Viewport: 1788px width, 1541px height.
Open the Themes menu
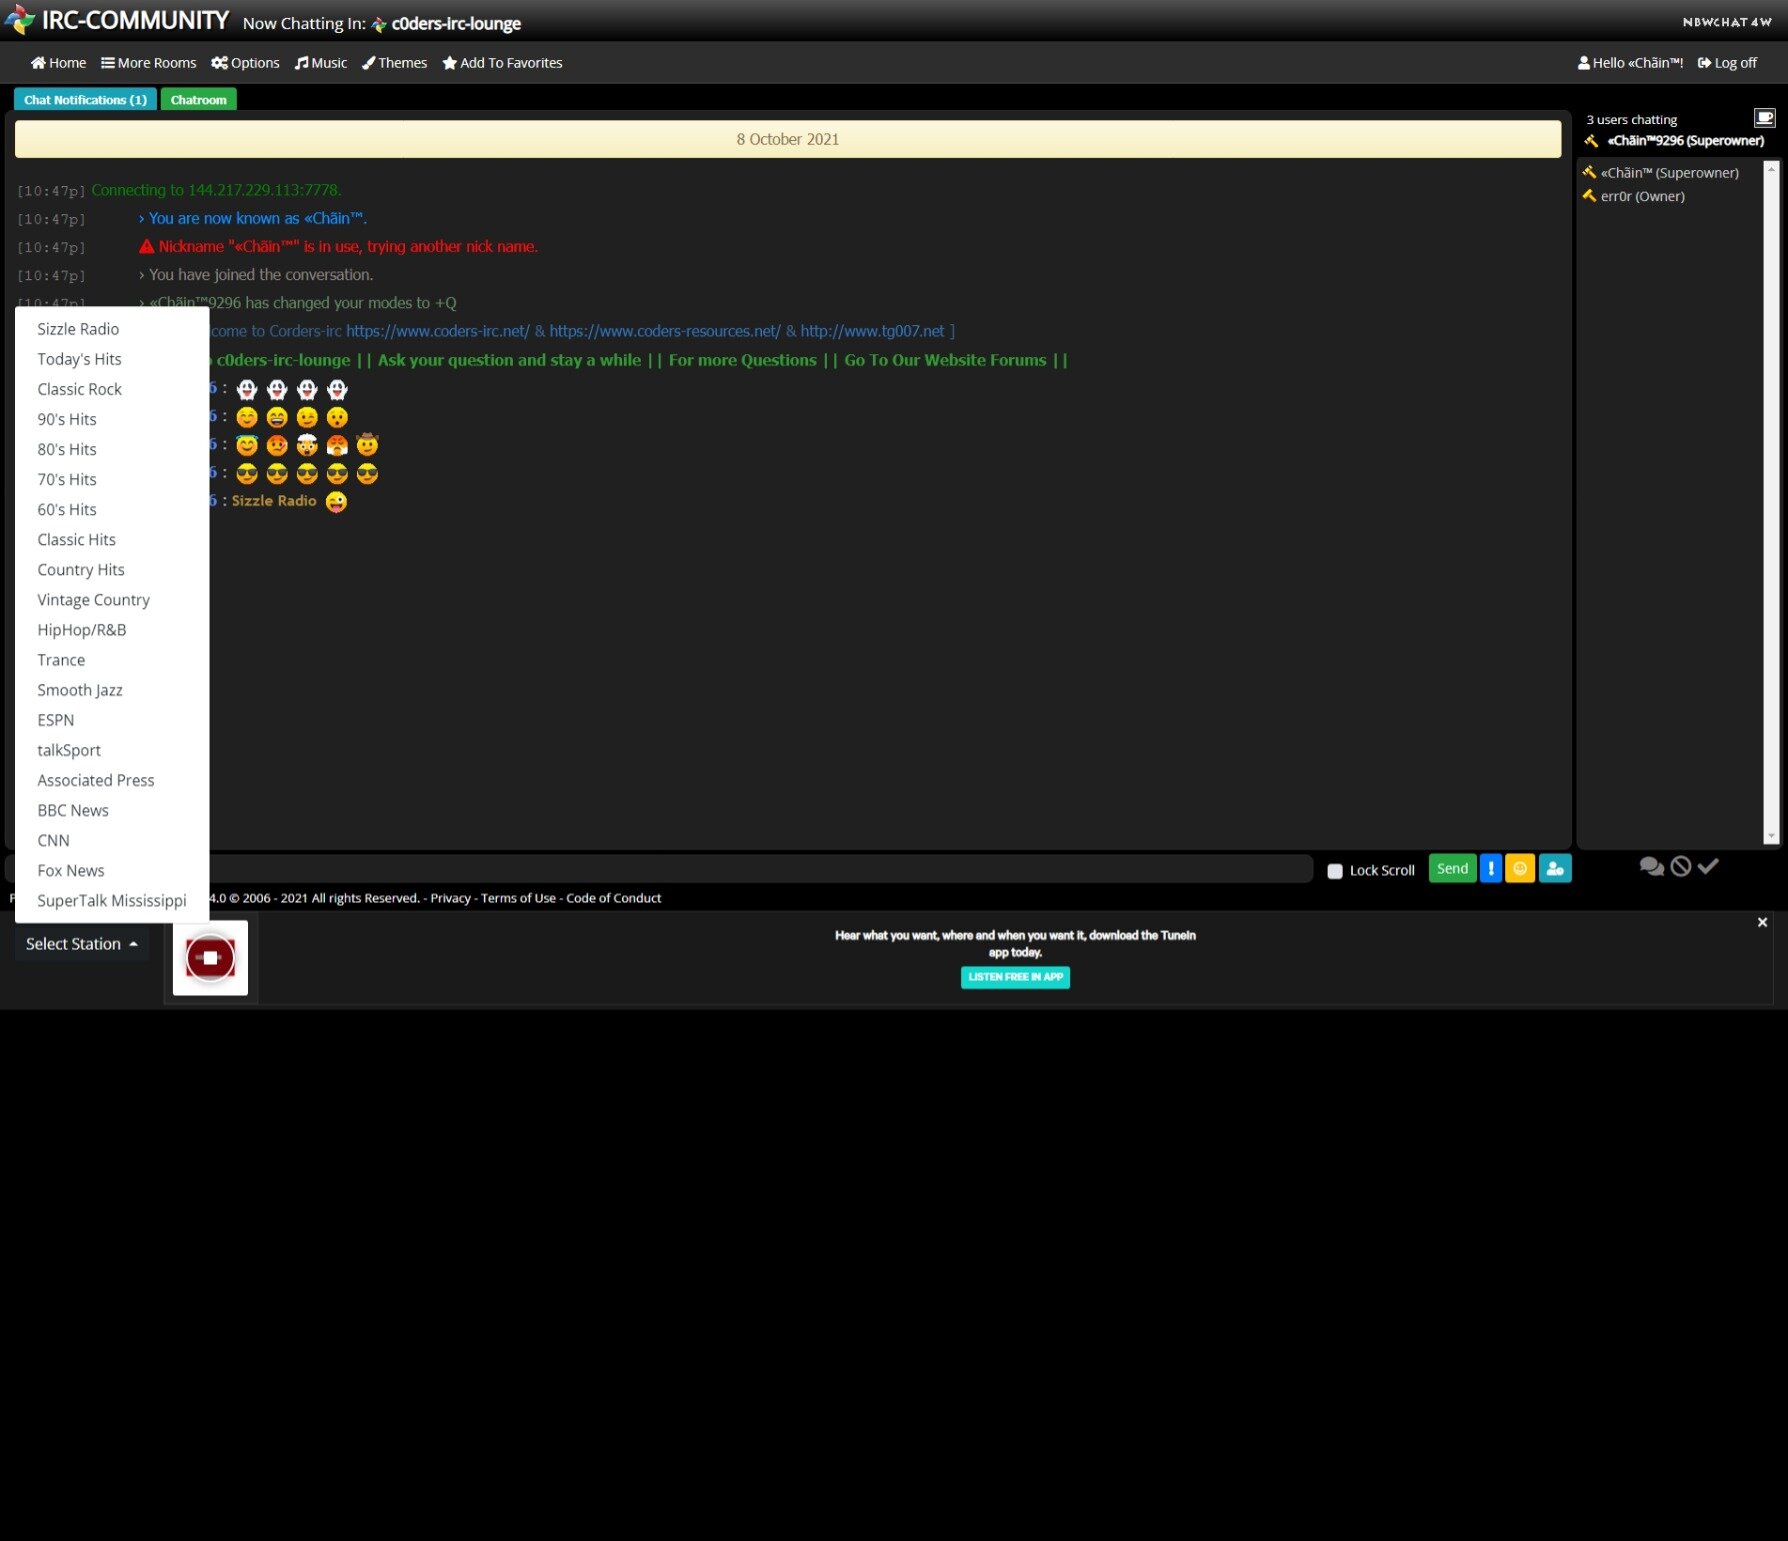[x=394, y=63]
